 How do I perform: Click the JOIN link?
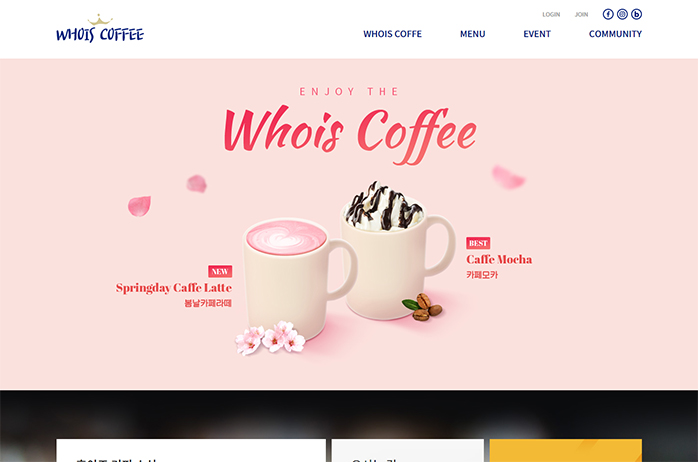(x=581, y=15)
